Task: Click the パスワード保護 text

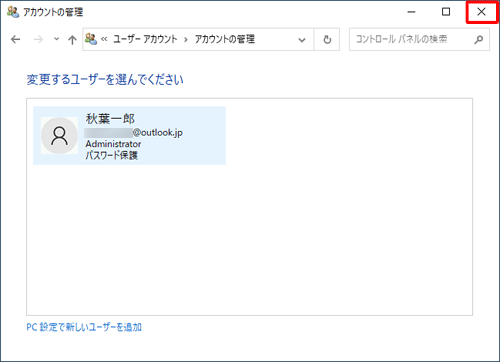Action: coord(111,155)
